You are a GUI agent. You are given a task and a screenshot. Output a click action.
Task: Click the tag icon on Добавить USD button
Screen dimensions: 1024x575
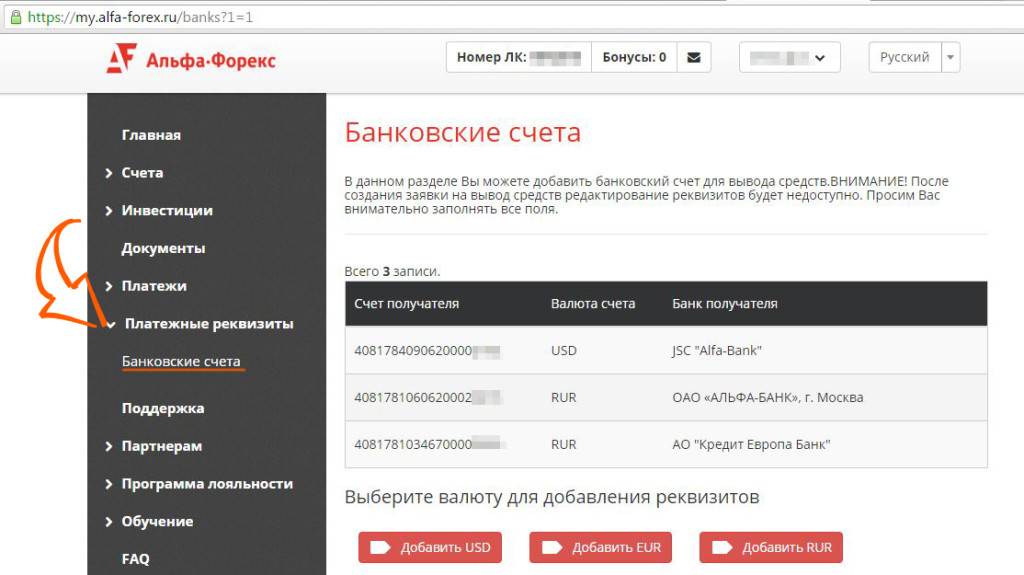click(x=380, y=548)
